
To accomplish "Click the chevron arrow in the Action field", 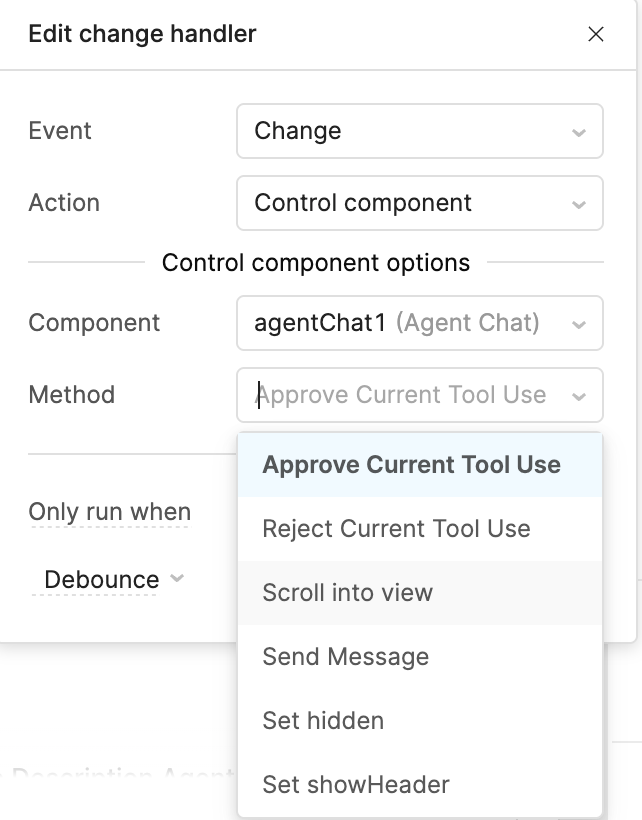I will click(x=578, y=204).
